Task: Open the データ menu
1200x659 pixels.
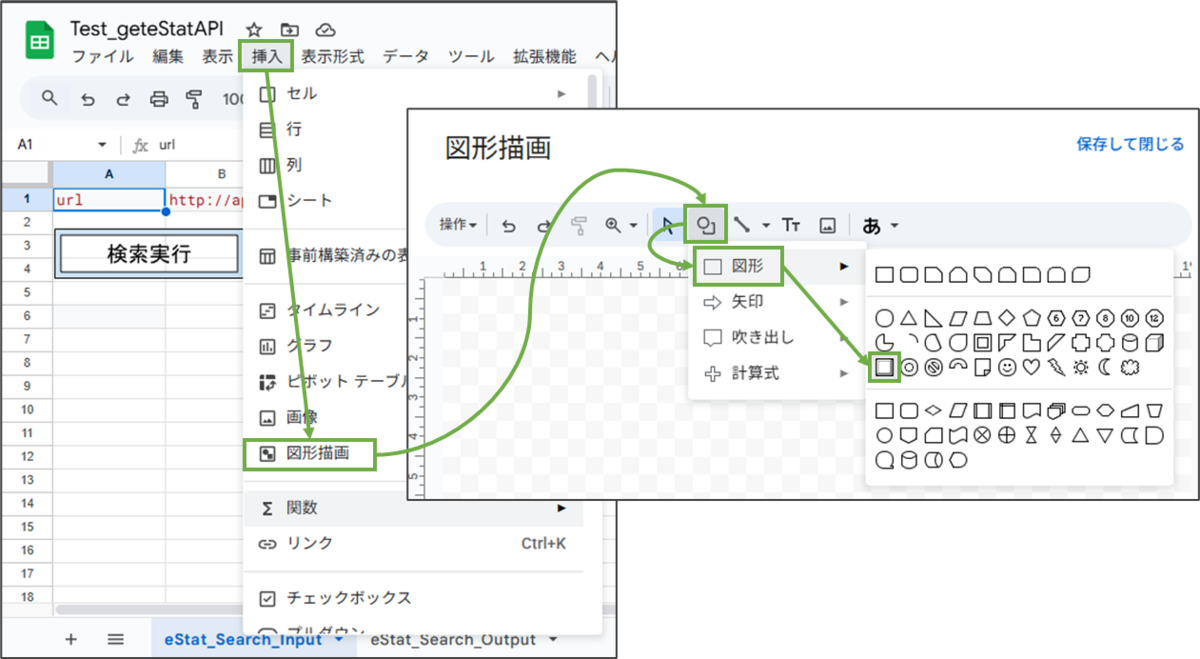Action: coord(406,57)
